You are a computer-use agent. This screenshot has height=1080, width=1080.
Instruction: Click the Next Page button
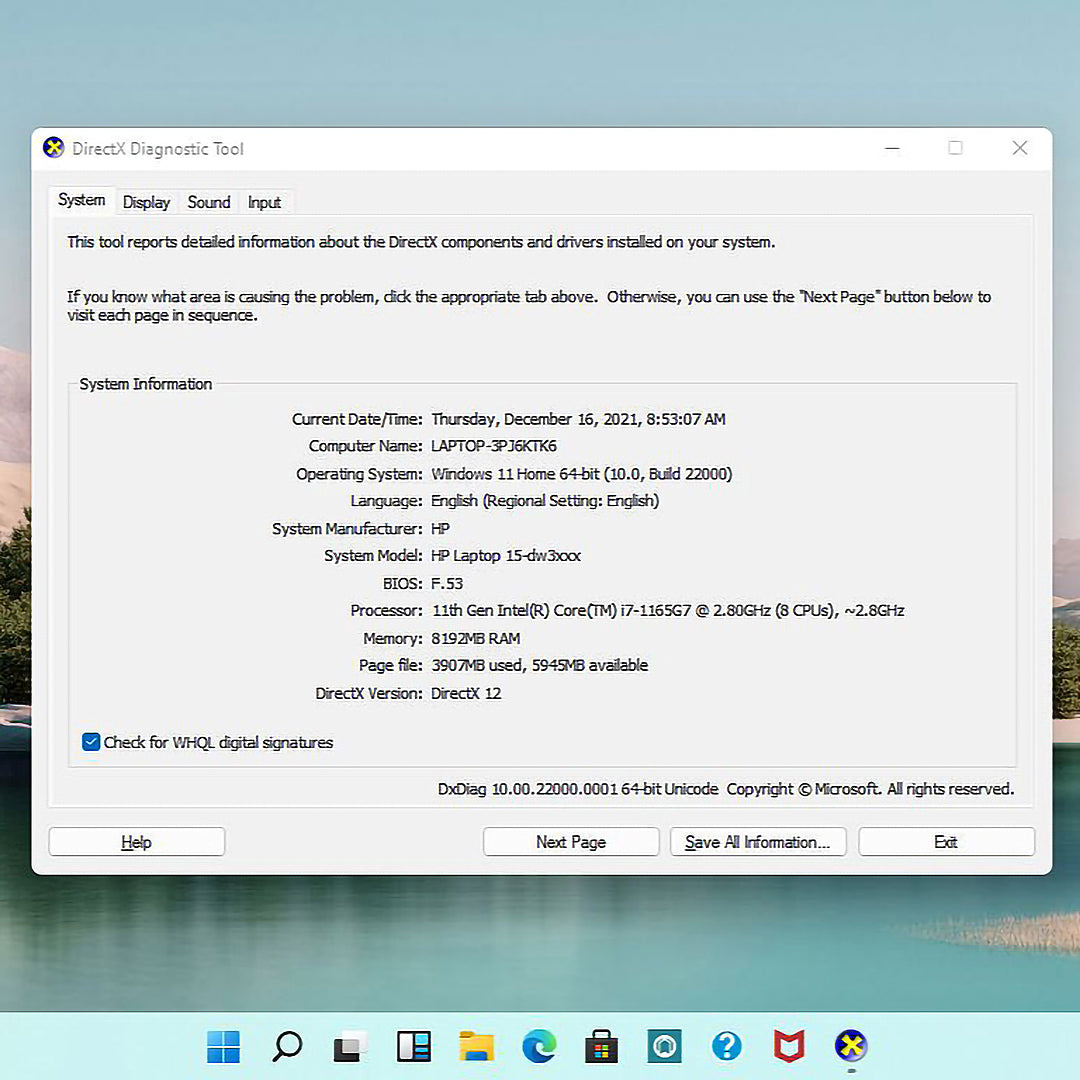[x=571, y=842]
